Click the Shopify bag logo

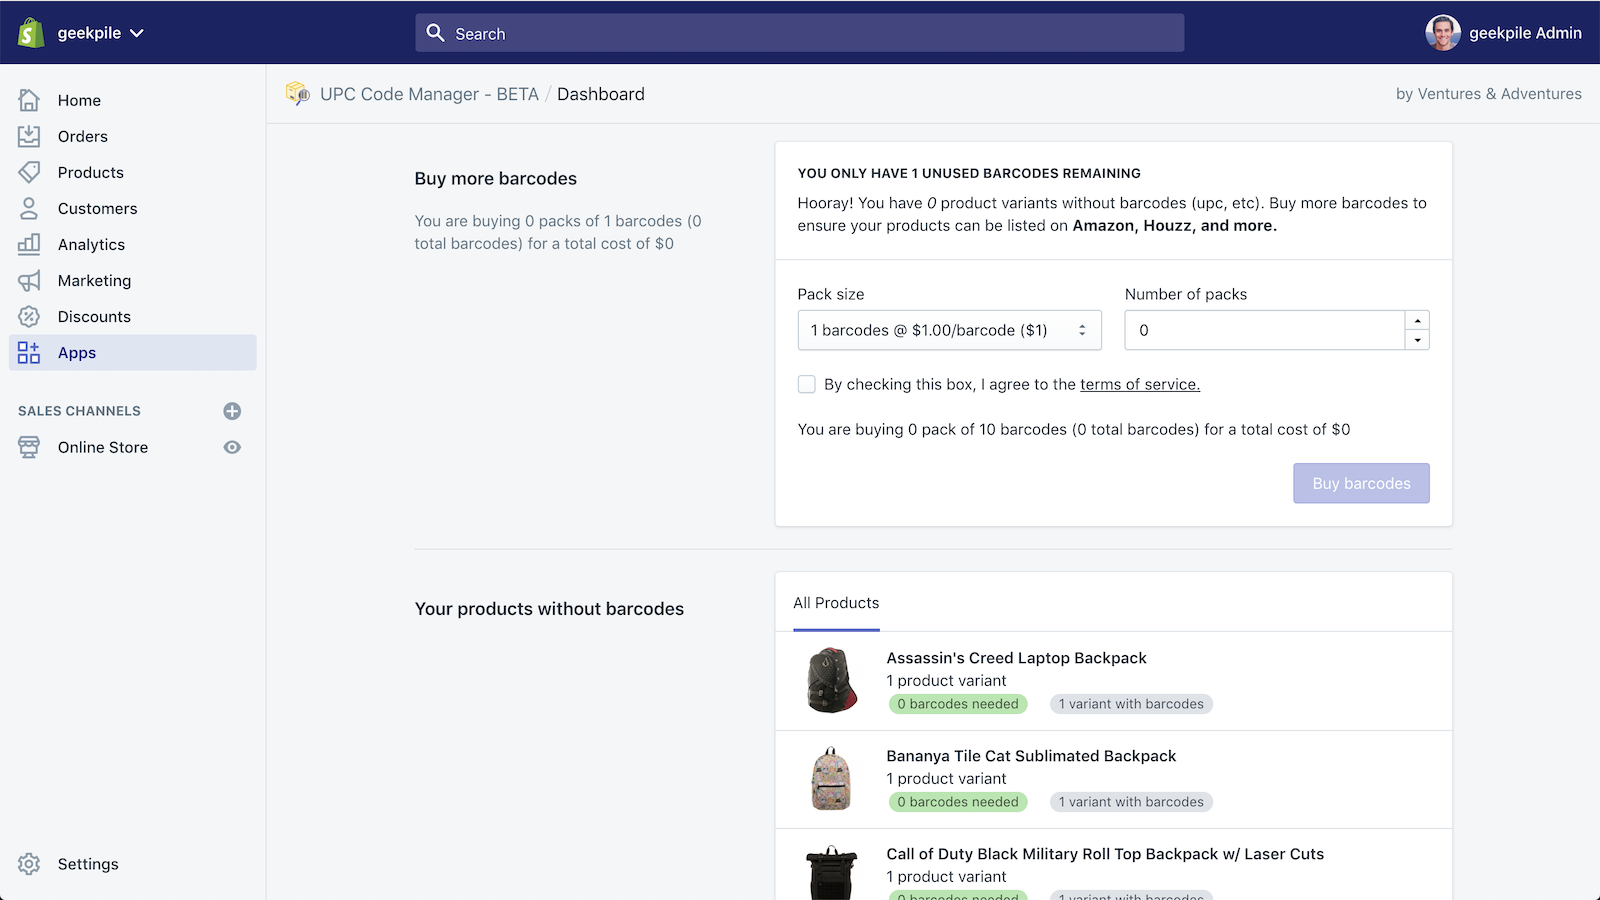click(31, 33)
